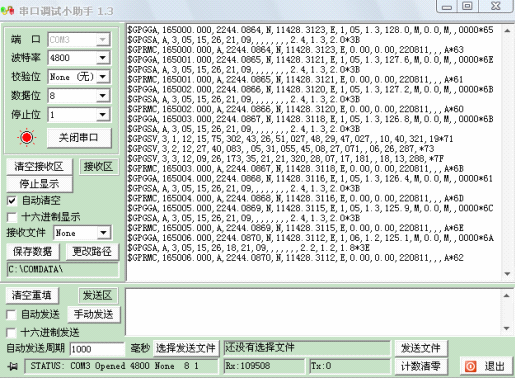Click the $GPRMC 165006.000 line ending A*62
This screenshot has width=515, height=379.
[x=295, y=258]
